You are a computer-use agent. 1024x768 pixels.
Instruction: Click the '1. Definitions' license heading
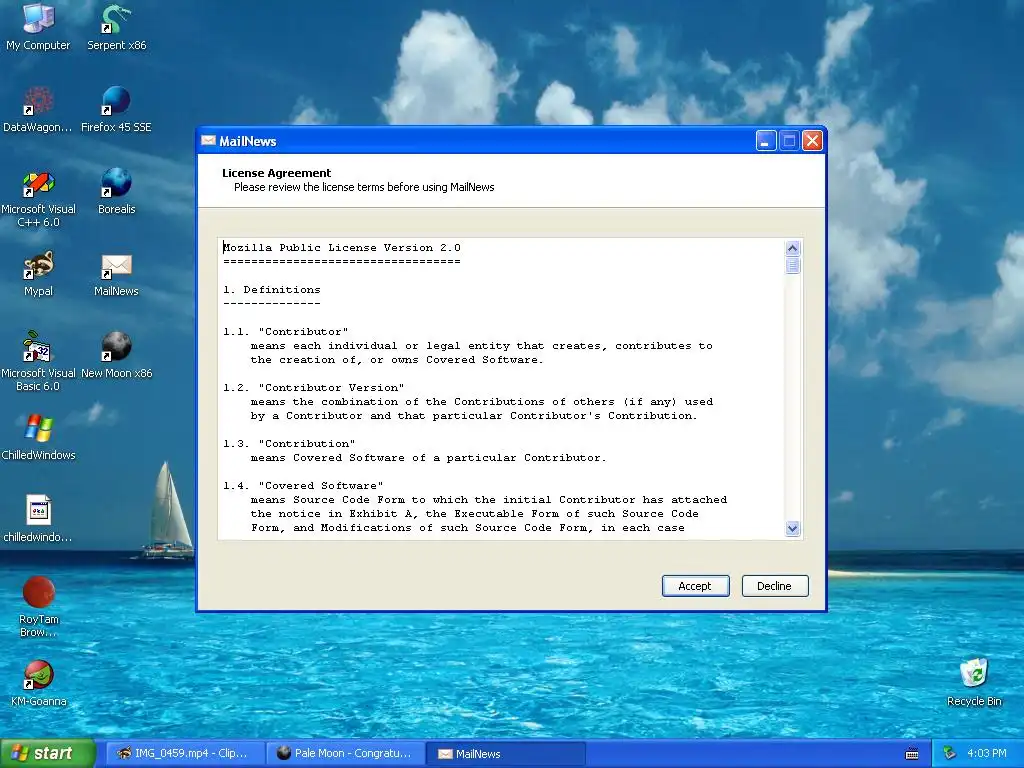[x=272, y=289]
